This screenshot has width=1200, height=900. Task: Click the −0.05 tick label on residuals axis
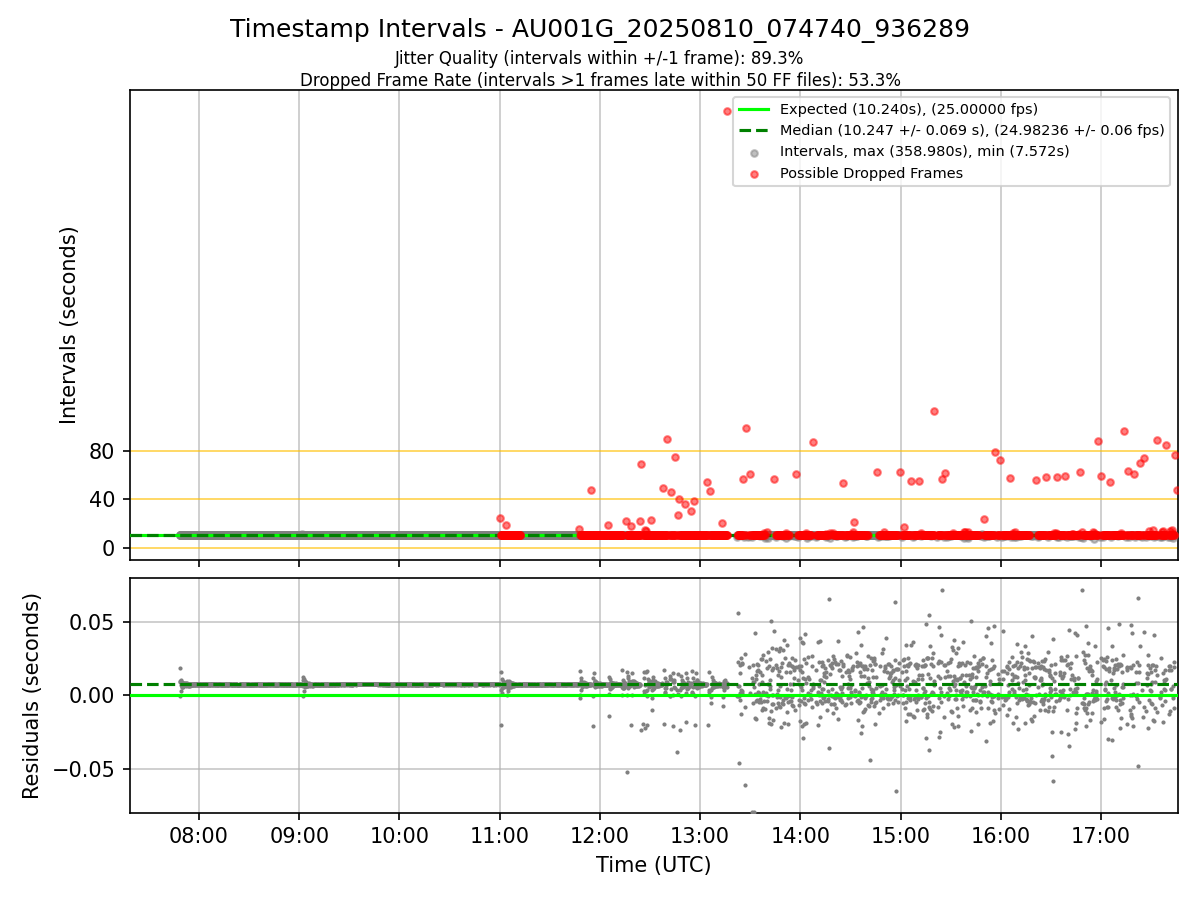[x=83, y=769]
